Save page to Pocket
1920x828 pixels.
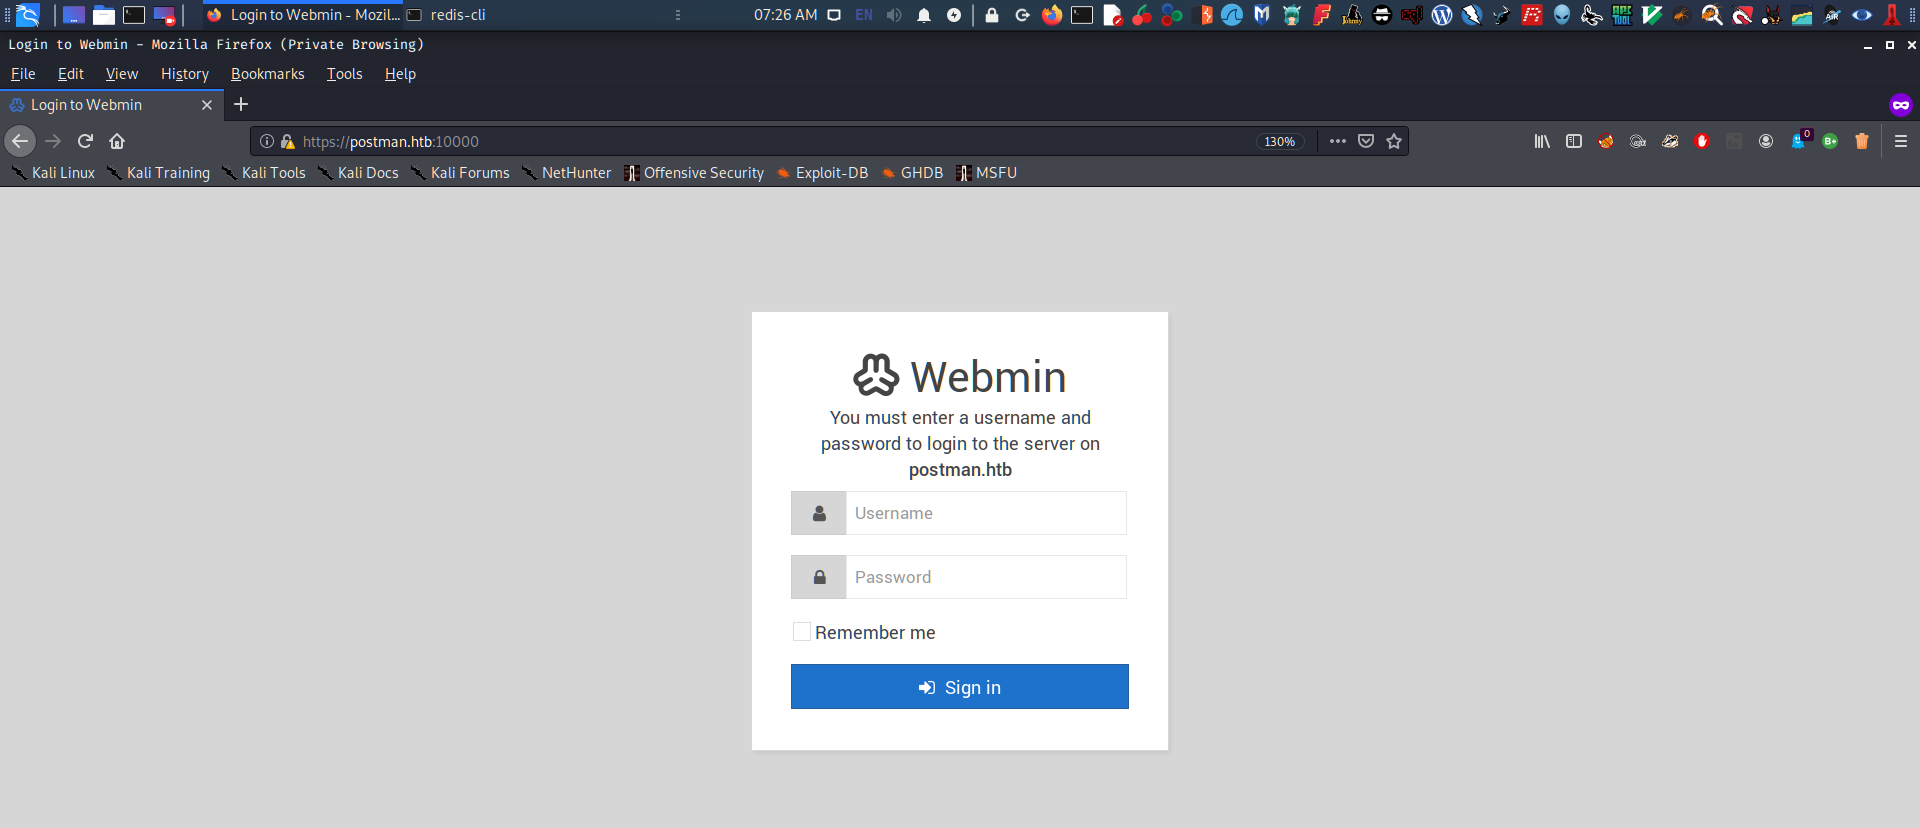point(1366,141)
